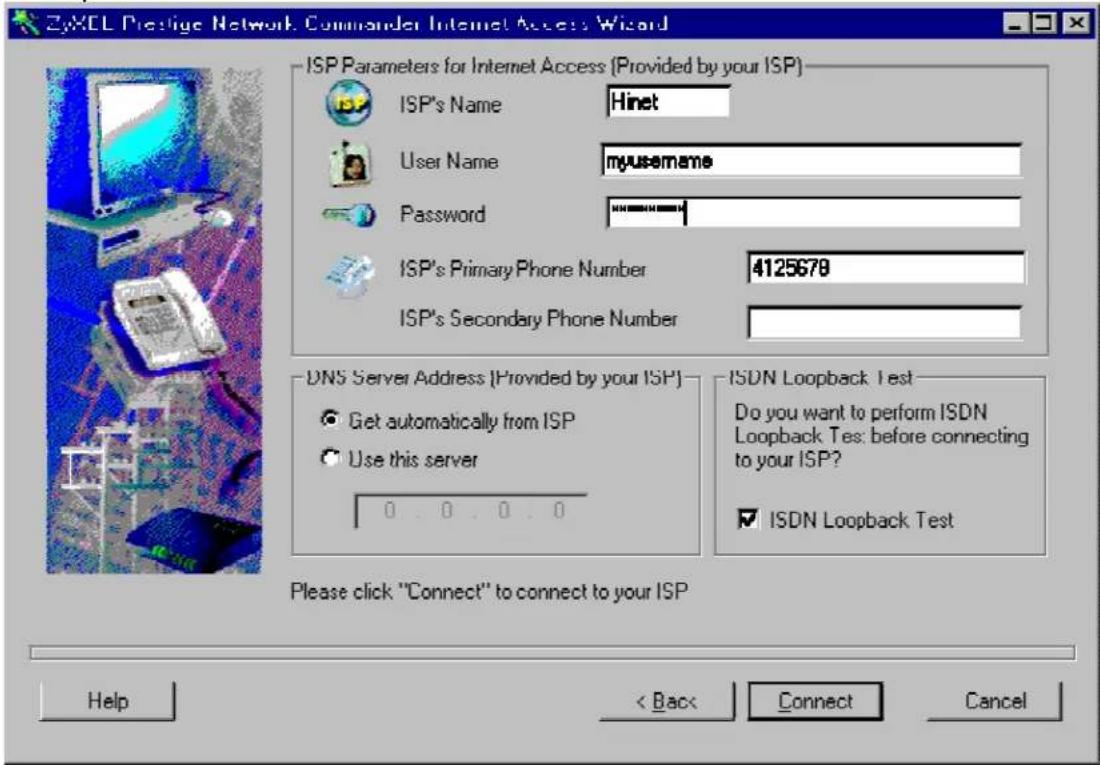Focus ISP's Secondary Phone Number field
This screenshot has width=1100, height=765.
pyautogui.click(x=885, y=322)
